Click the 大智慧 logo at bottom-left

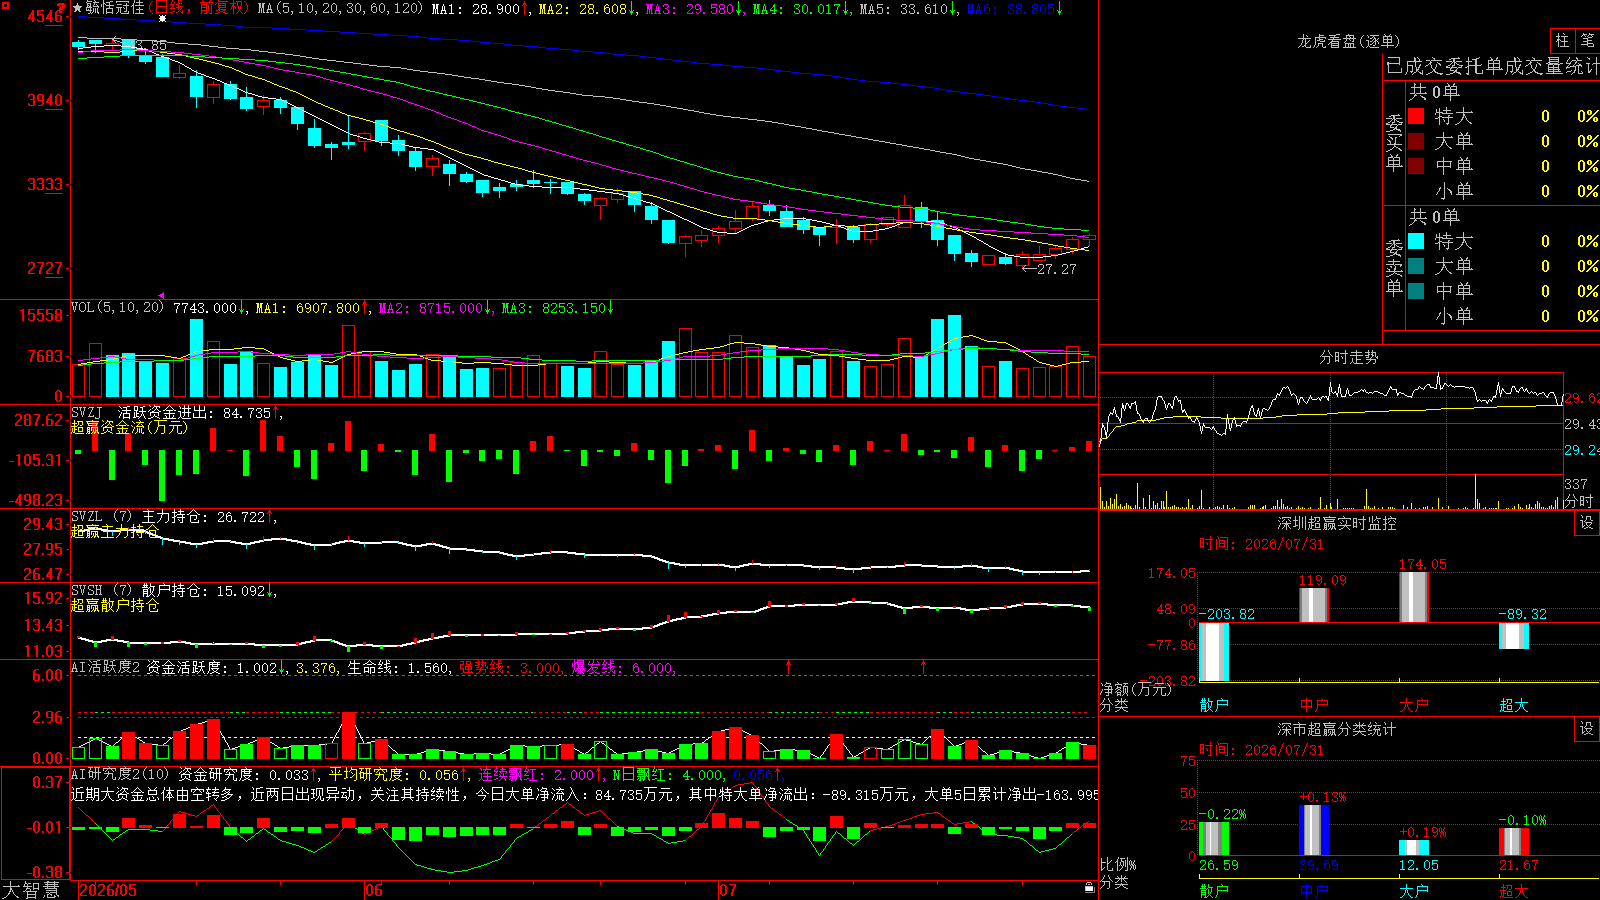(31, 890)
